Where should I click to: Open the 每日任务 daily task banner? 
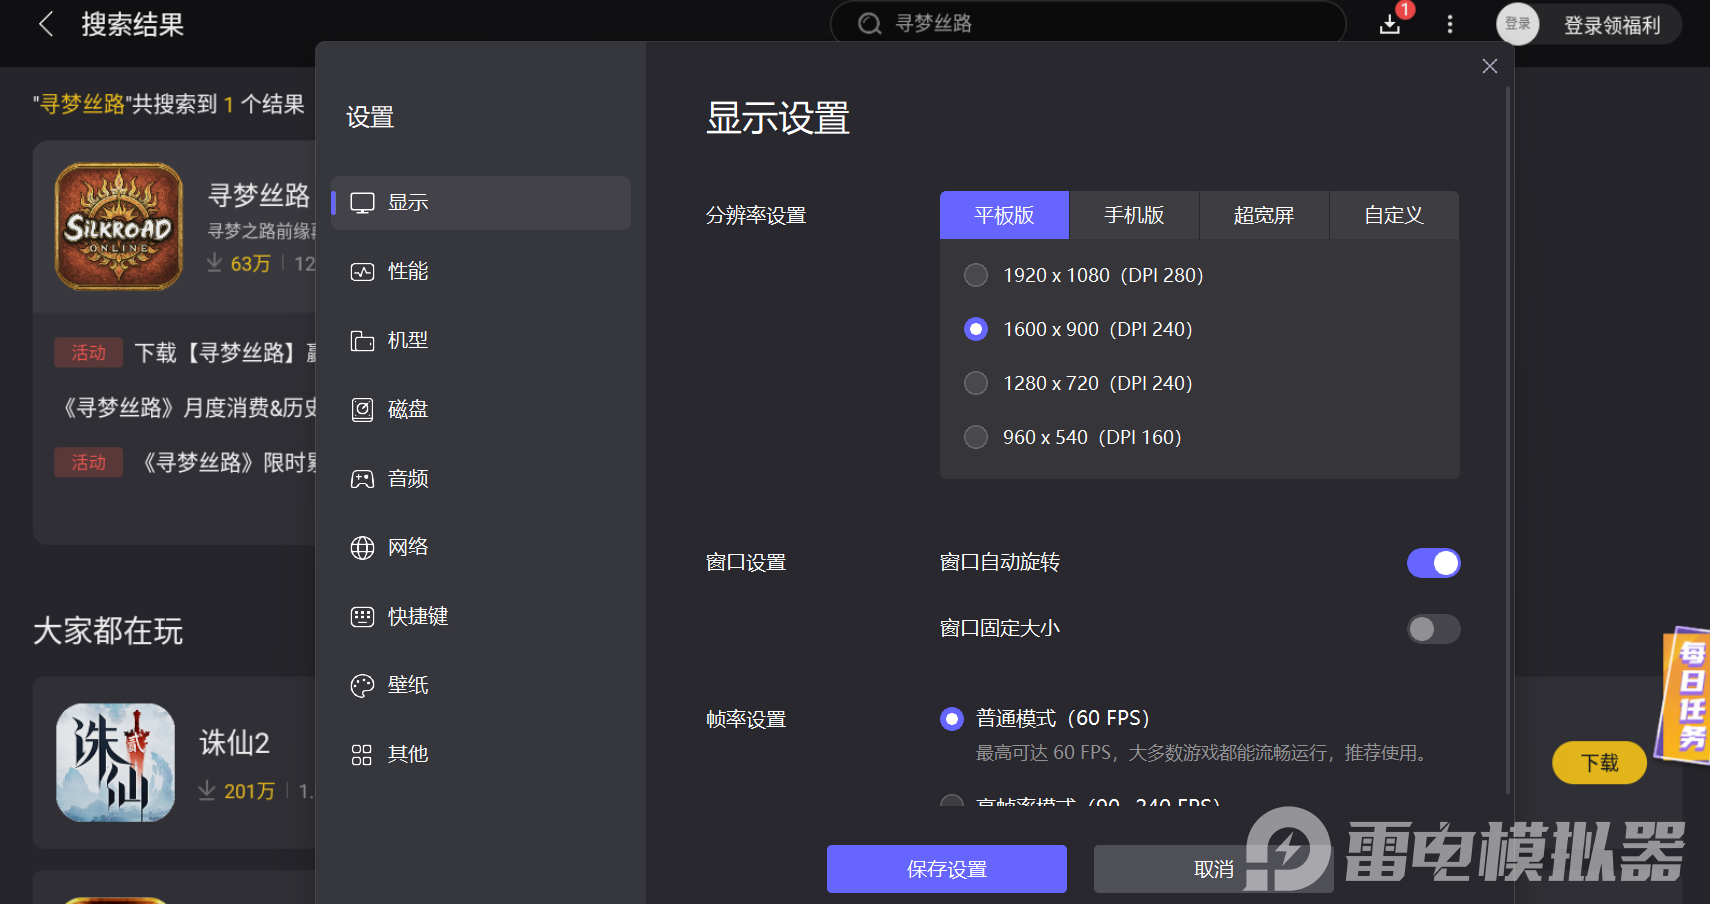1684,696
